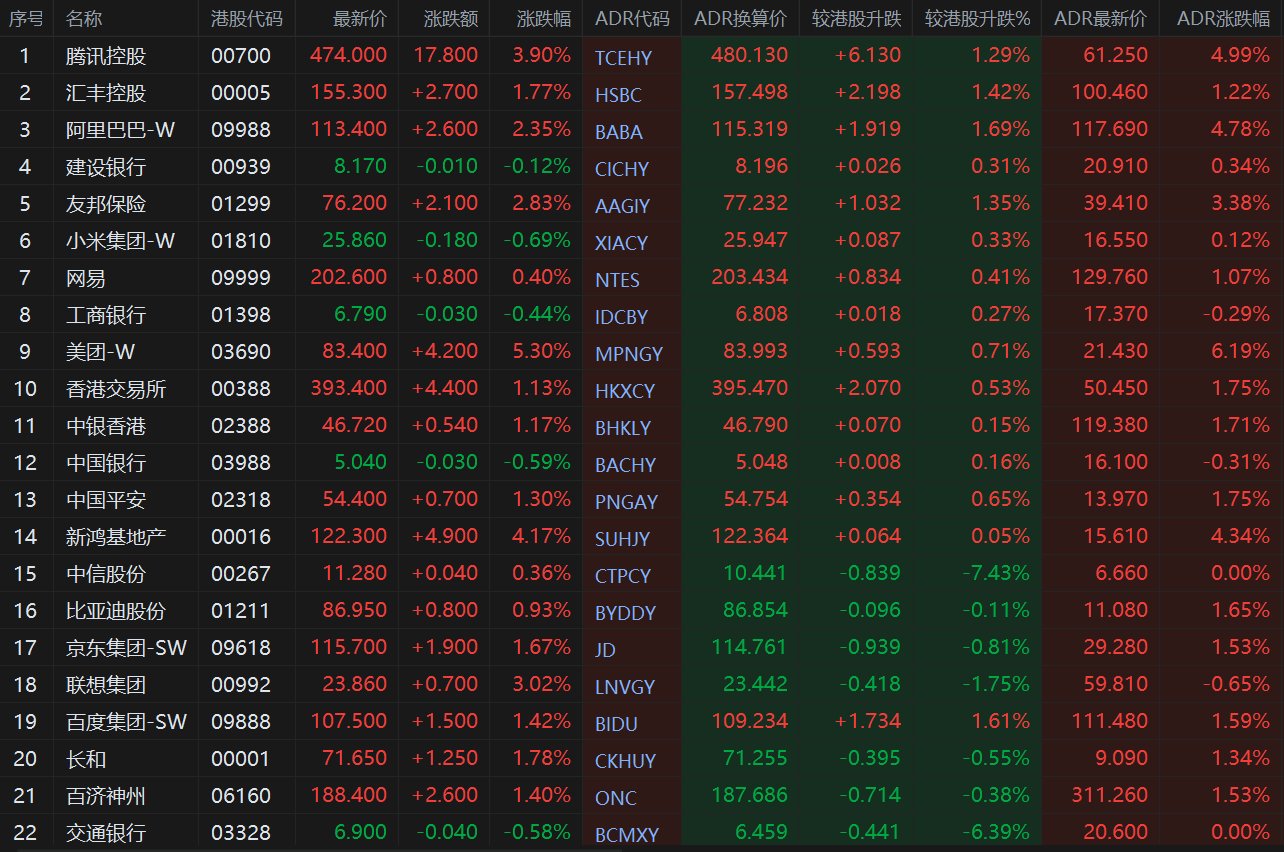Image resolution: width=1284 pixels, height=852 pixels.
Task: Select the 长和 stock name
Action: pos(86,759)
